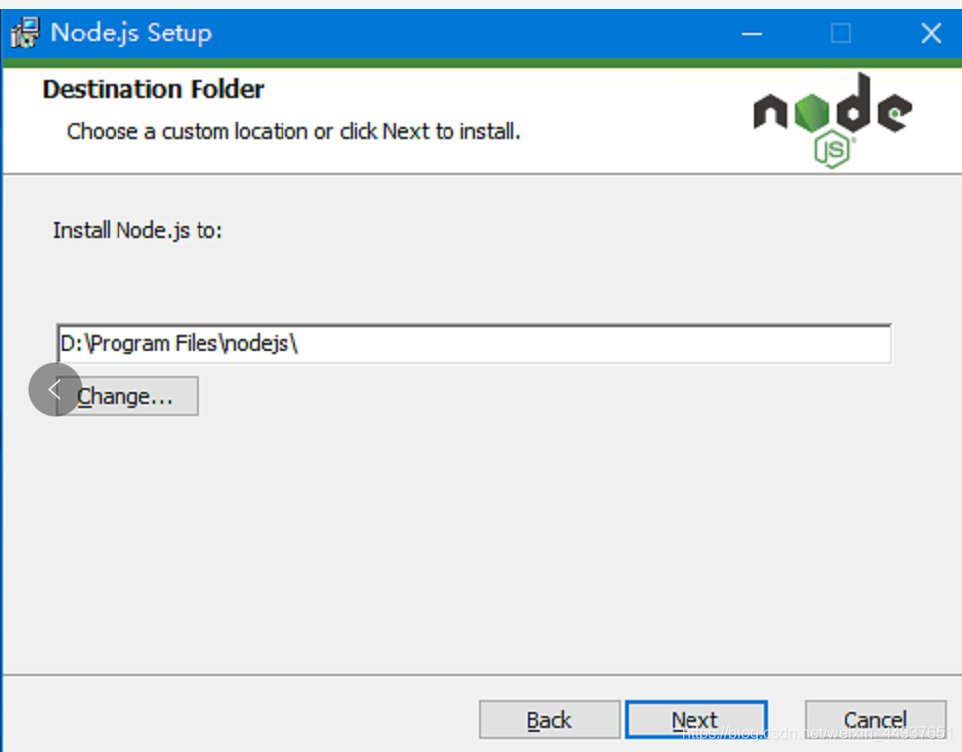Close the Node.js Setup window
This screenshot has width=962, height=752.
(x=931, y=33)
